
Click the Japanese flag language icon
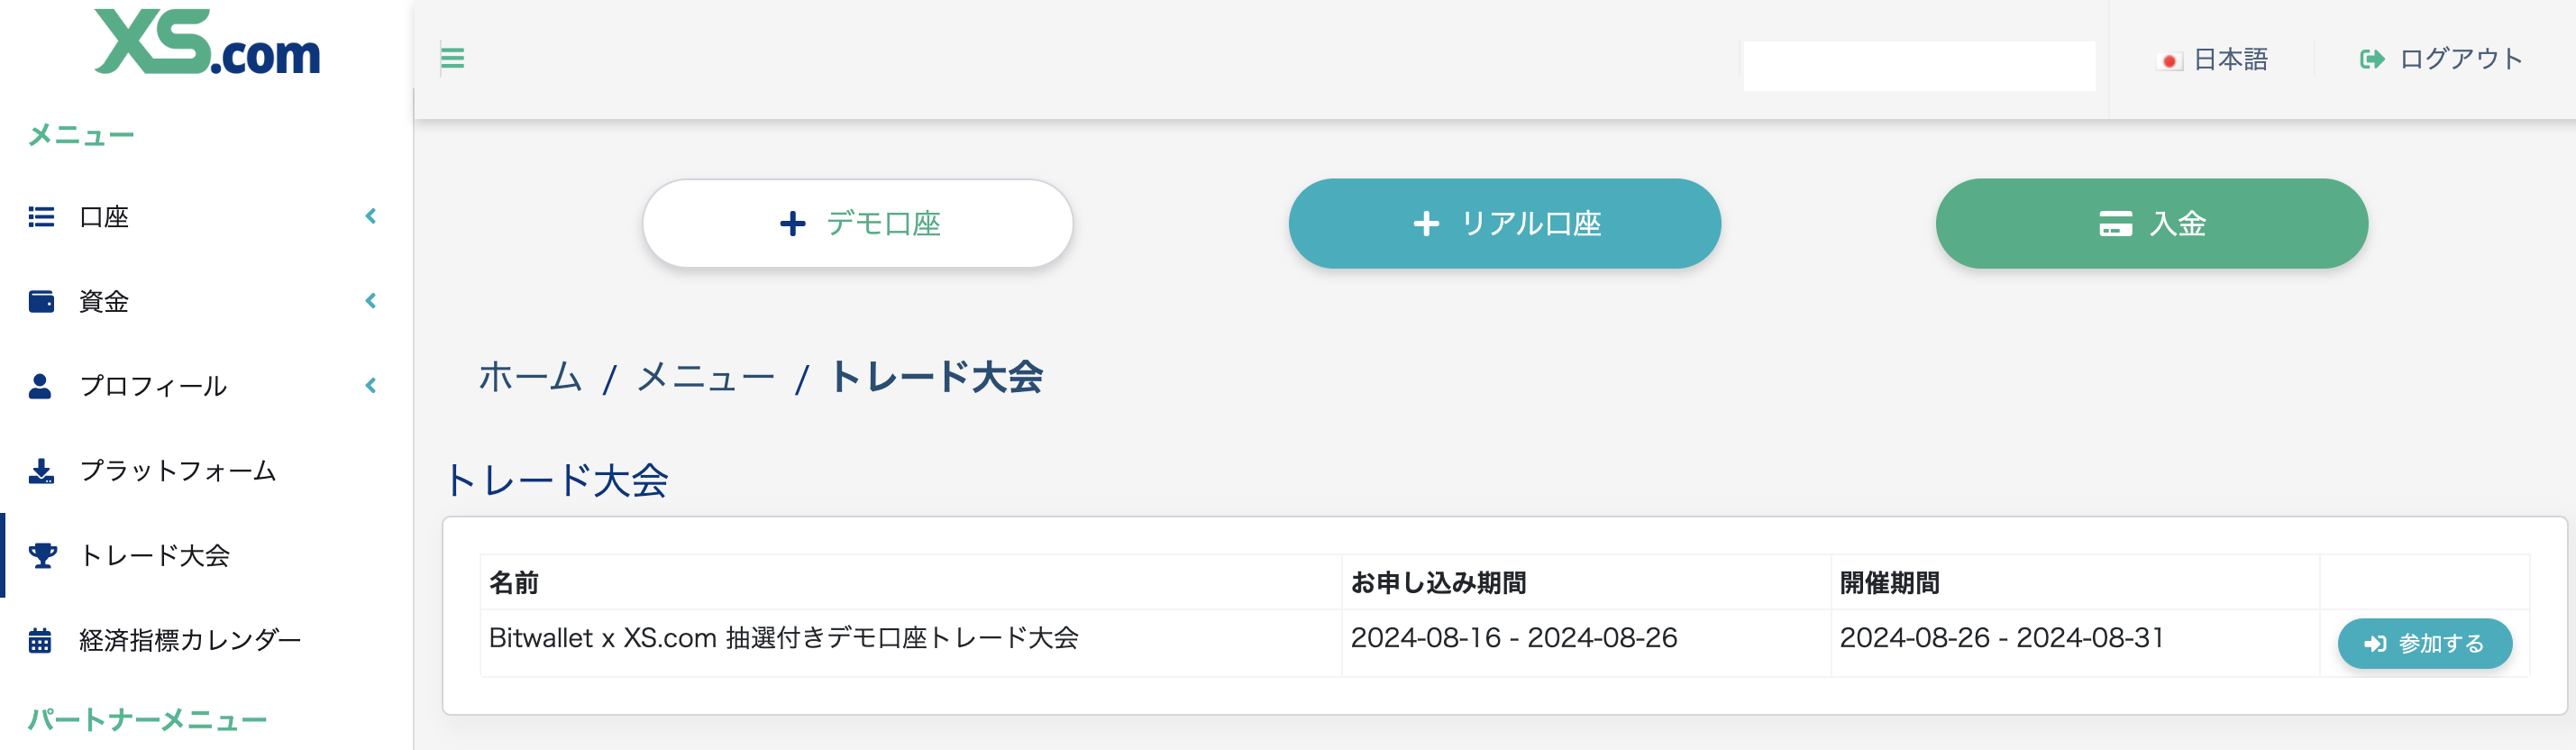[x=2168, y=60]
